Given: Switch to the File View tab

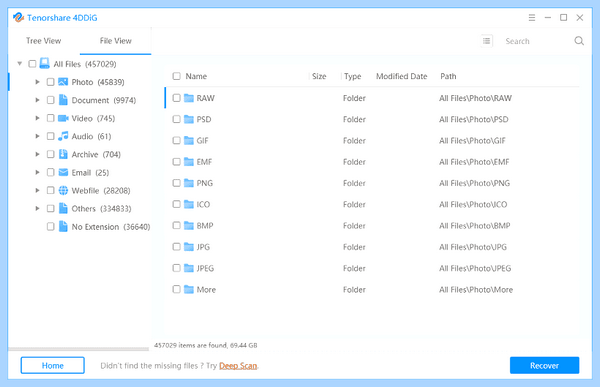Looking at the screenshot, I should [x=116, y=41].
